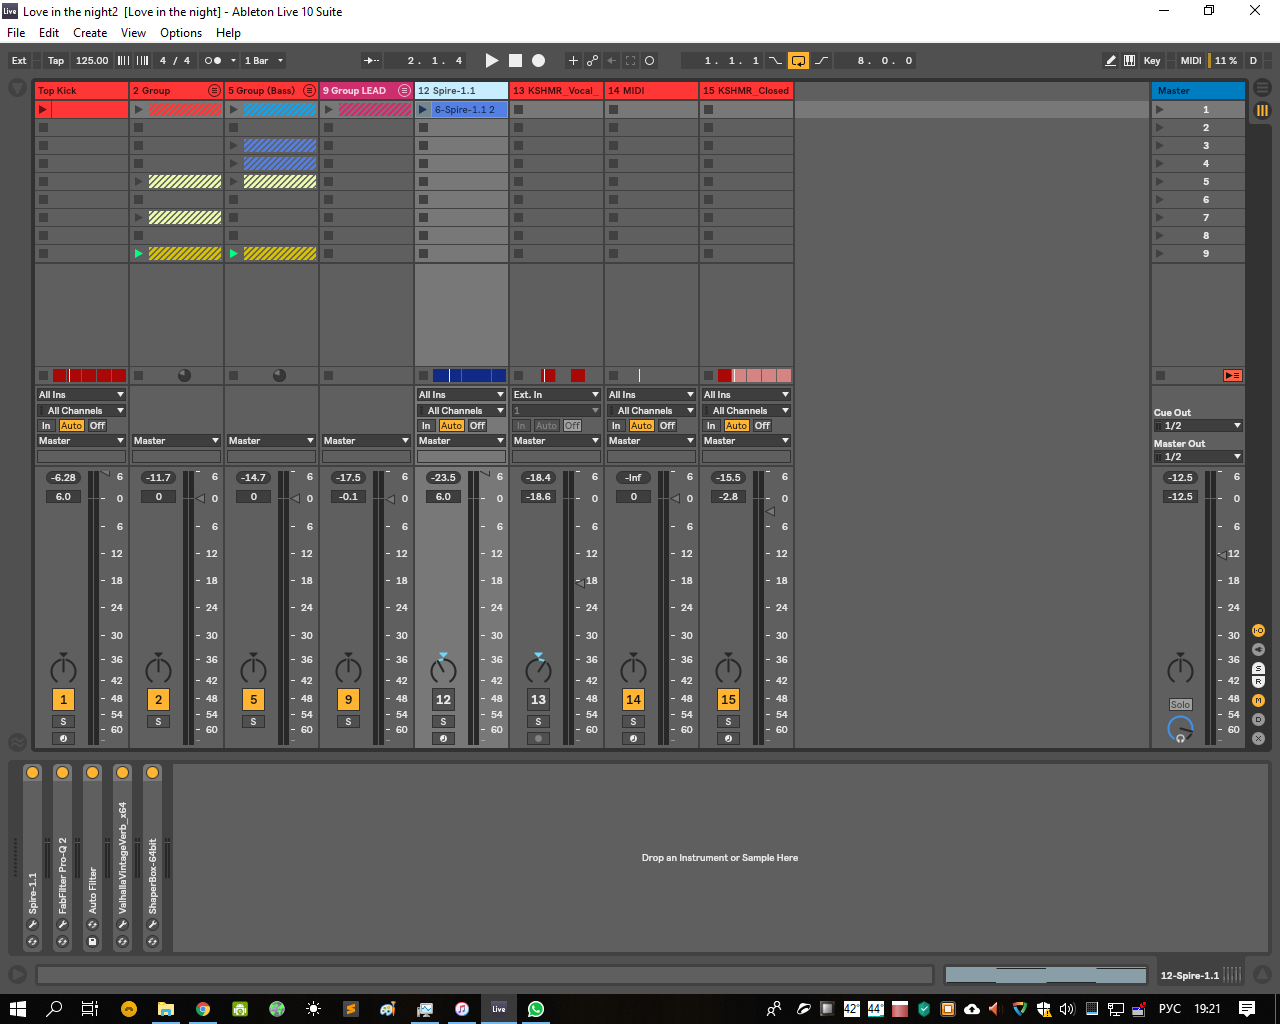Click Hot-Swap icon on ValhallaVintageVerb device

(122, 942)
